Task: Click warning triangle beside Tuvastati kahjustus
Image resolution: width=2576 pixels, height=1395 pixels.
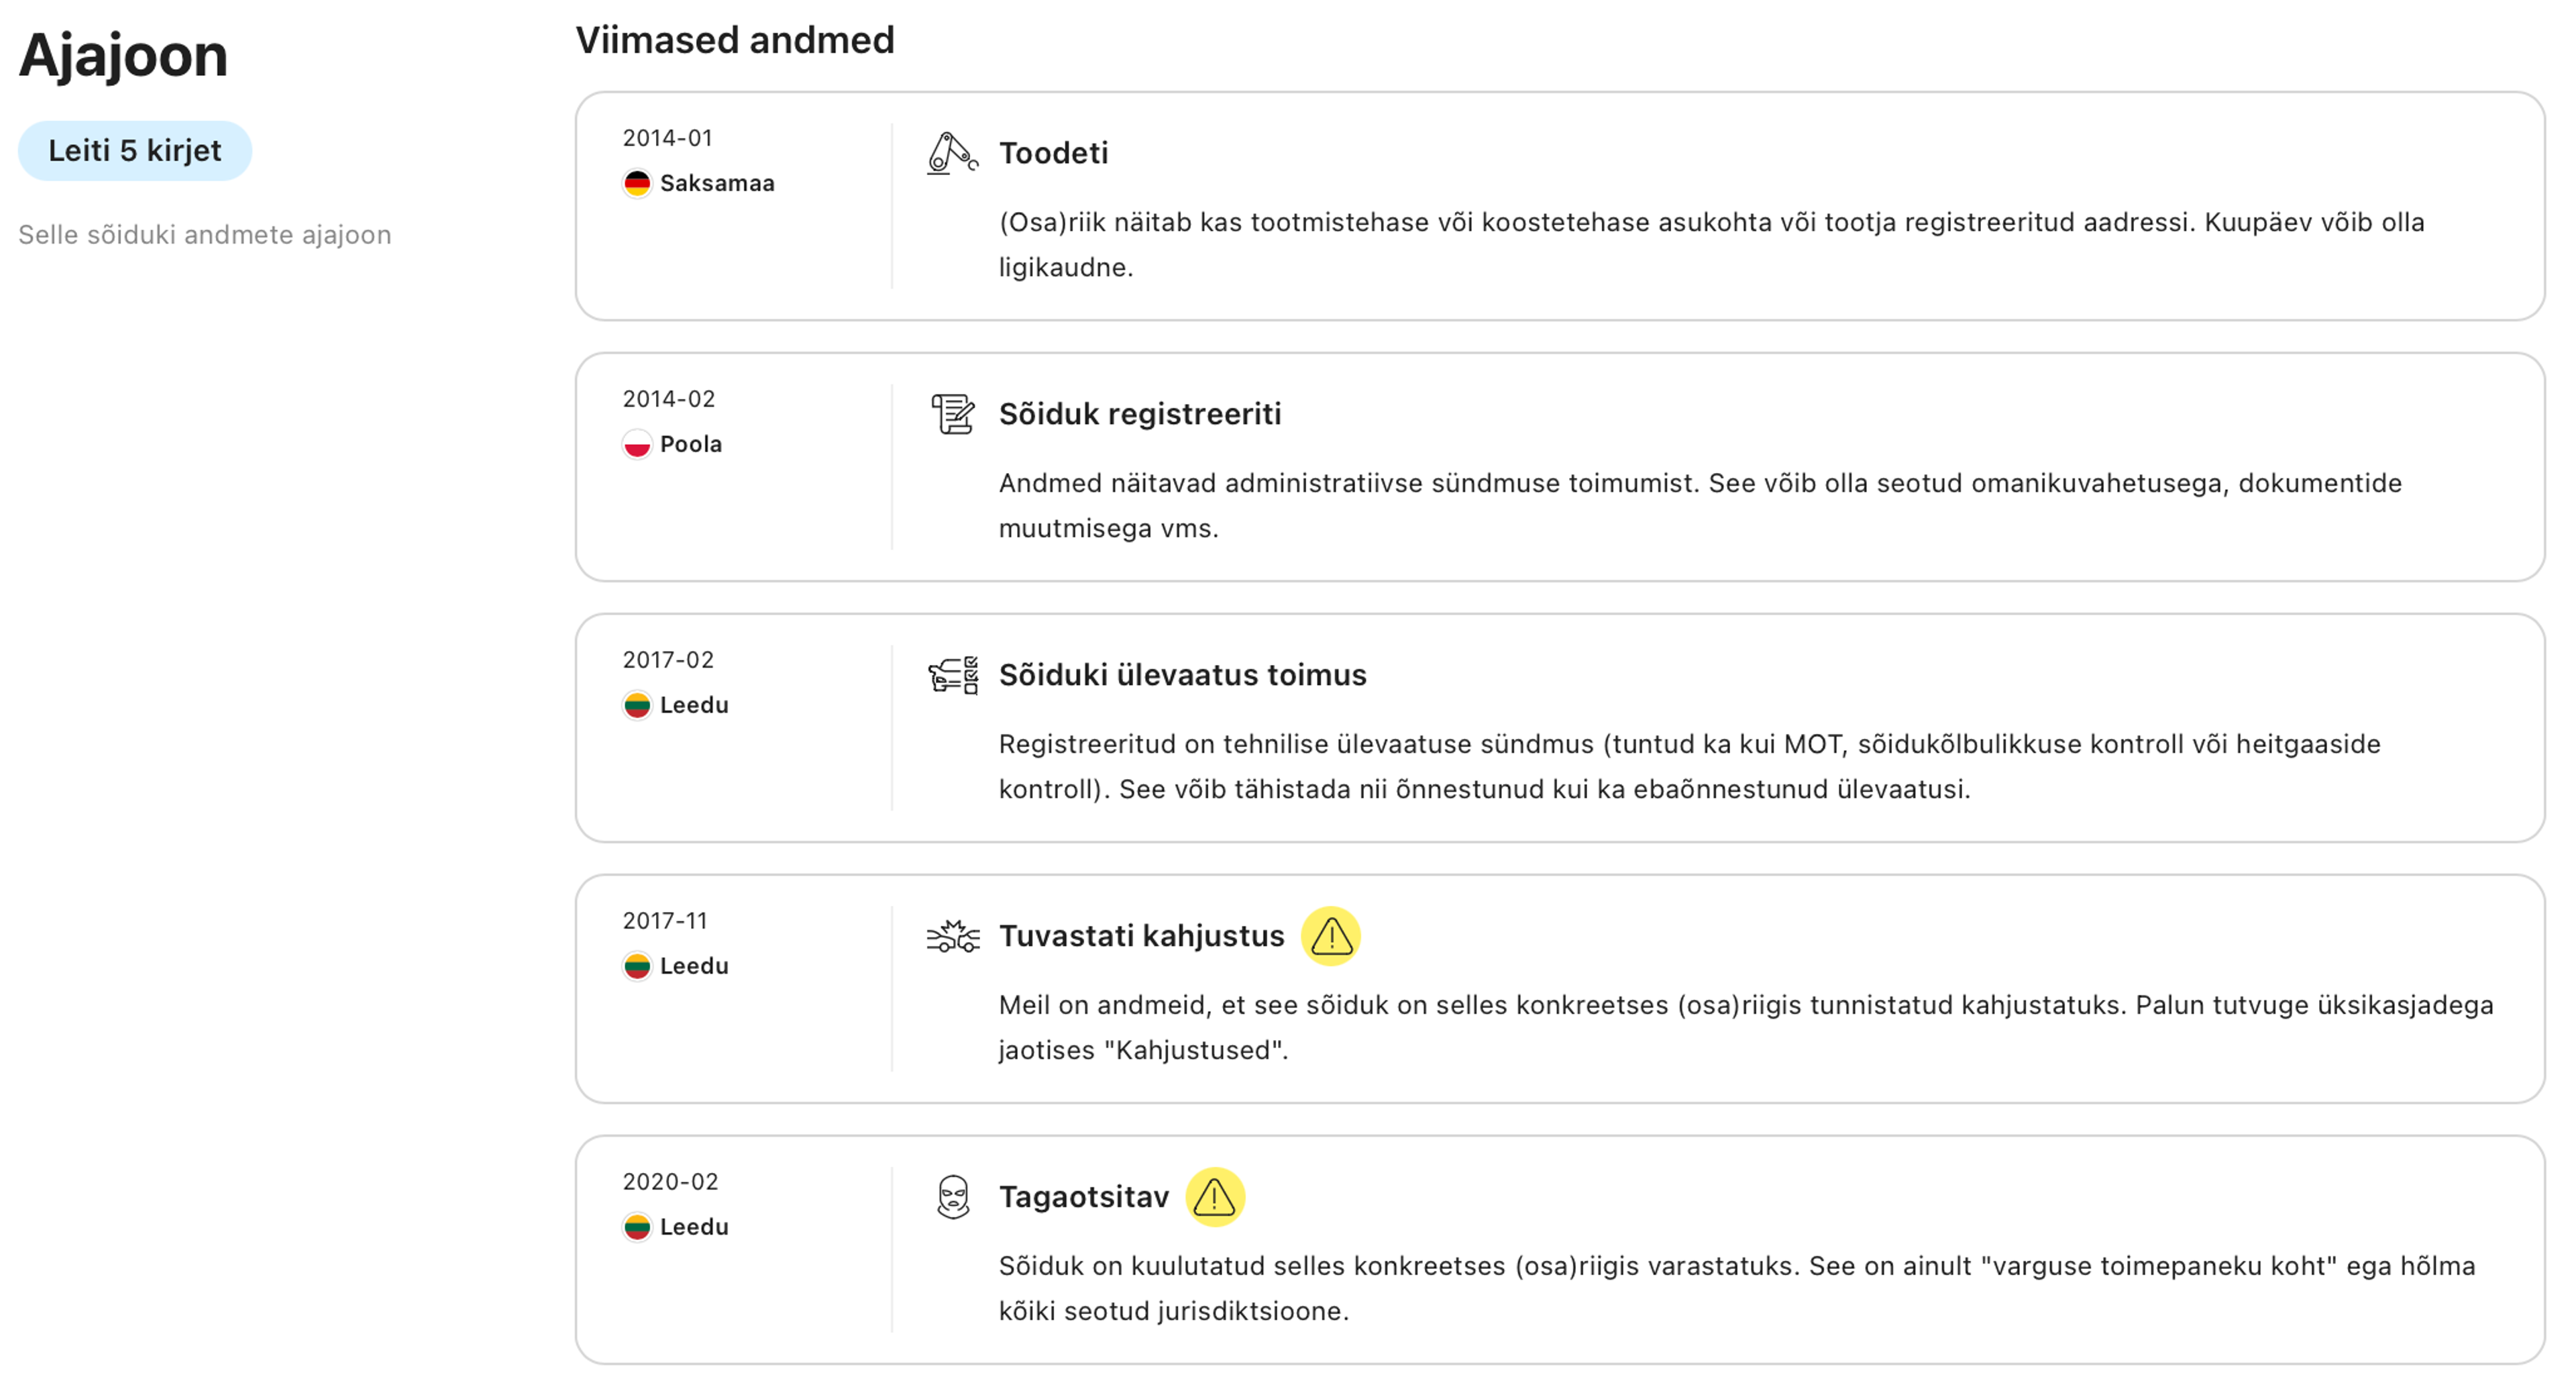Action: (1330, 936)
